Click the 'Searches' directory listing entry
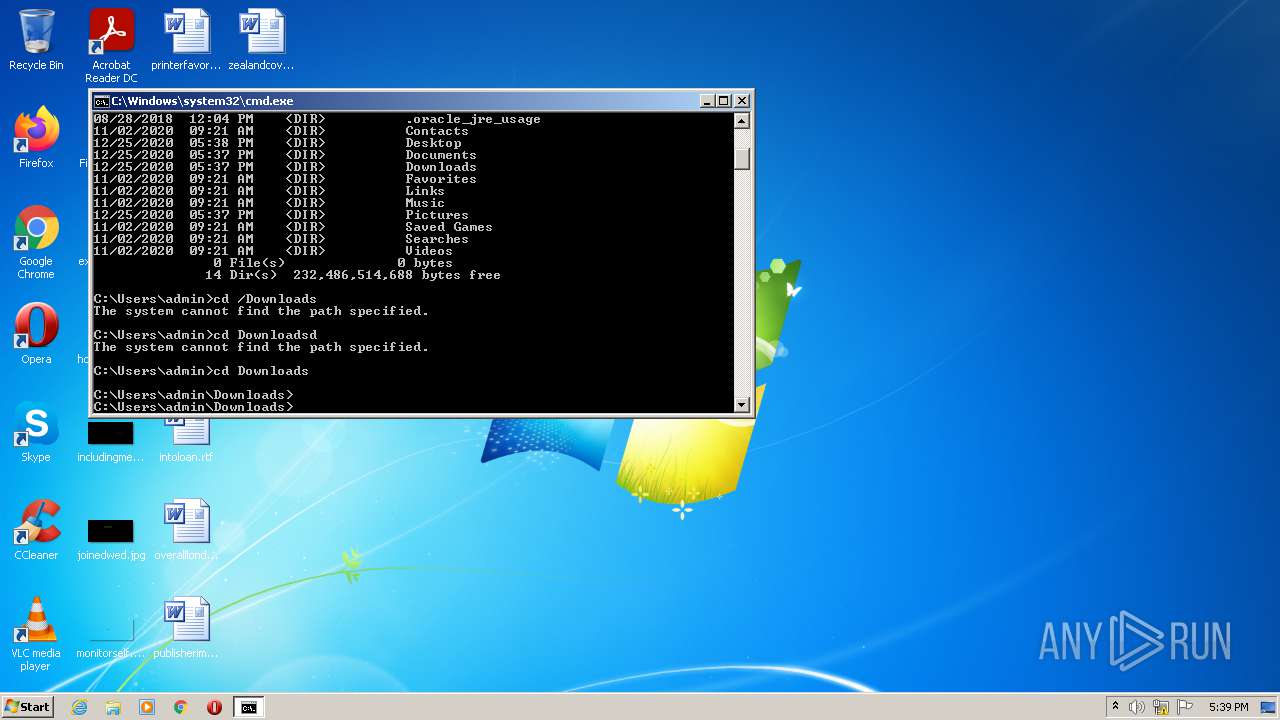Screen dimensions: 1280x720 point(437,239)
